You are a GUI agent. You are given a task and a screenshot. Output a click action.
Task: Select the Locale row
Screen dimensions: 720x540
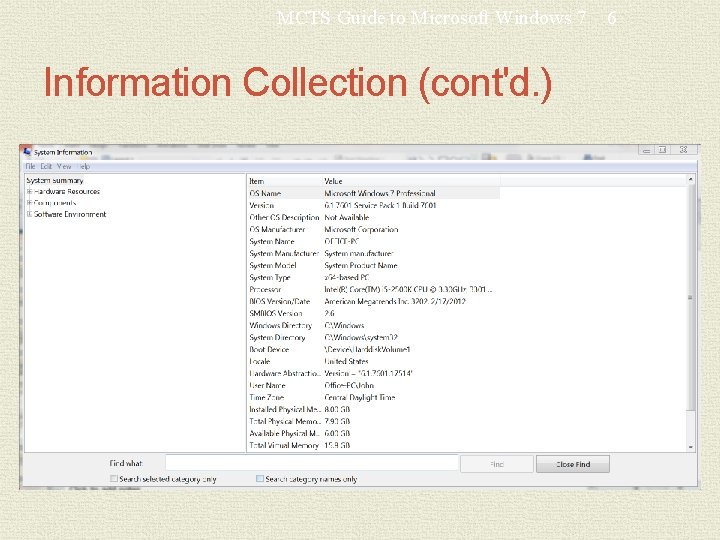click(373, 361)
